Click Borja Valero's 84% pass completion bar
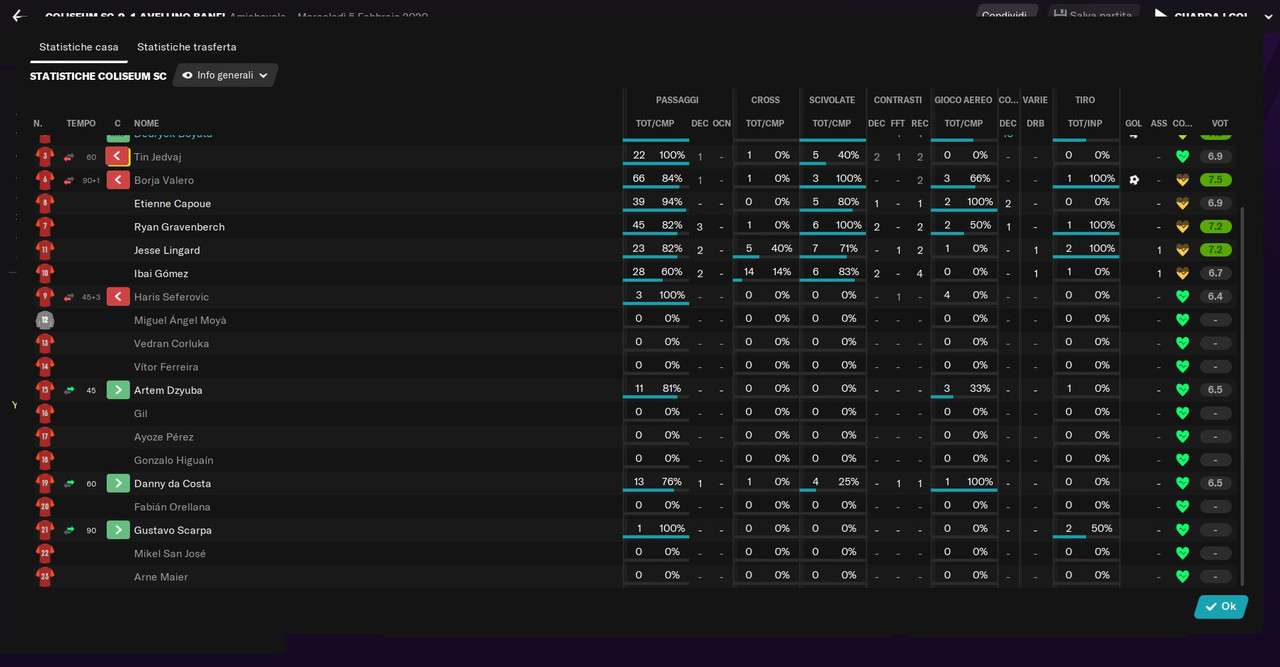1280x667 pixels. click(656, 188)
